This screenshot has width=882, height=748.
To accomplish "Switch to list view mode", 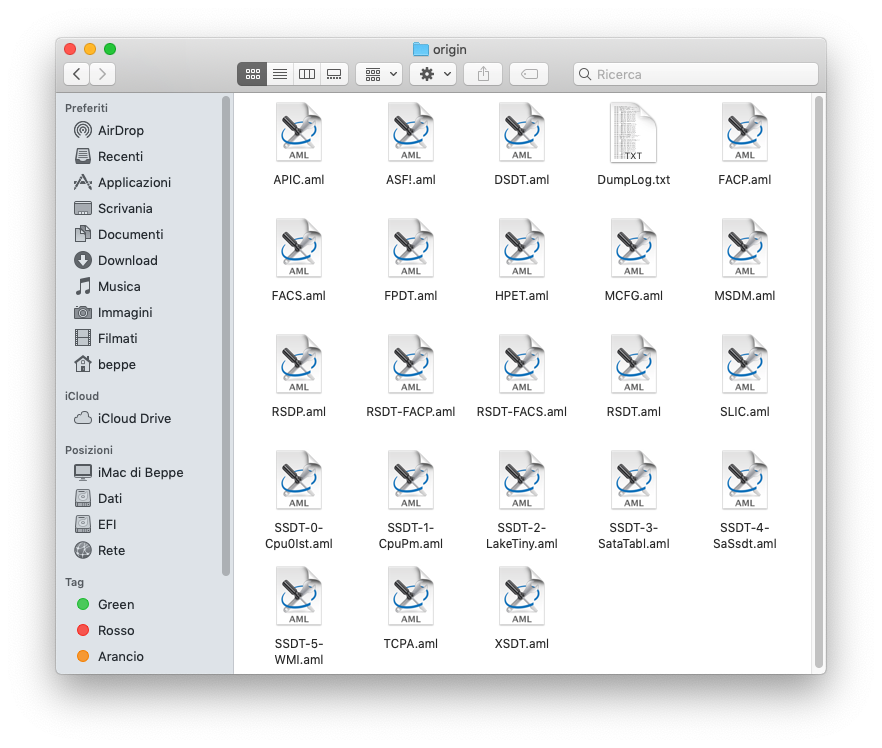I will (x=280, y=74).
